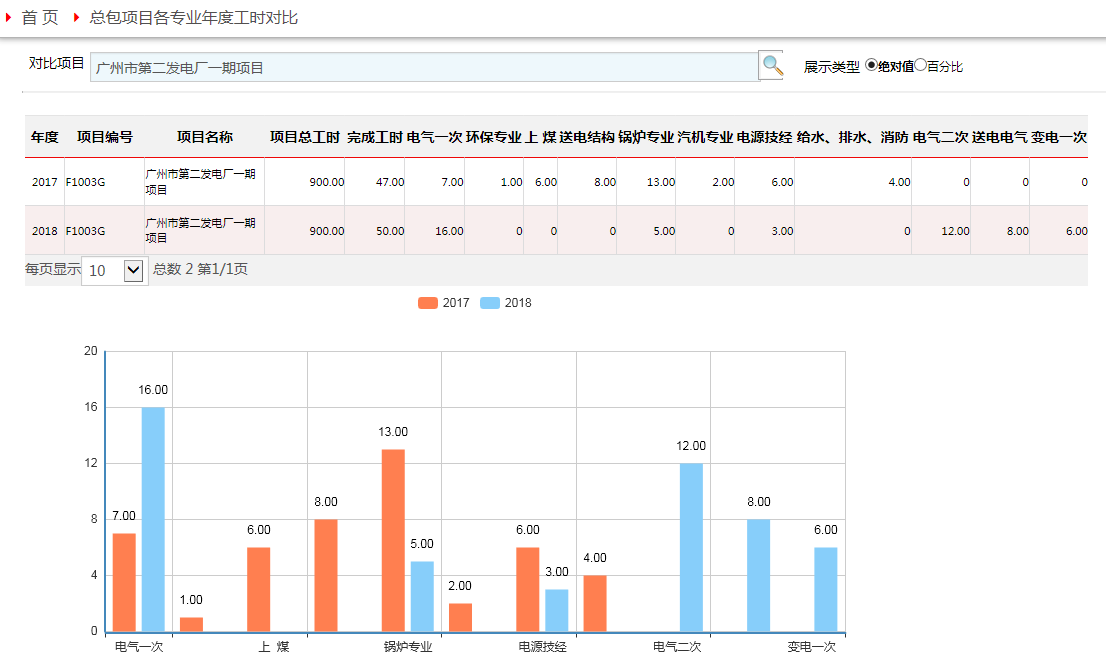Click the 13.00 orange bar for 锅炉专业
1106x672 pixels.
click(393, 540)
